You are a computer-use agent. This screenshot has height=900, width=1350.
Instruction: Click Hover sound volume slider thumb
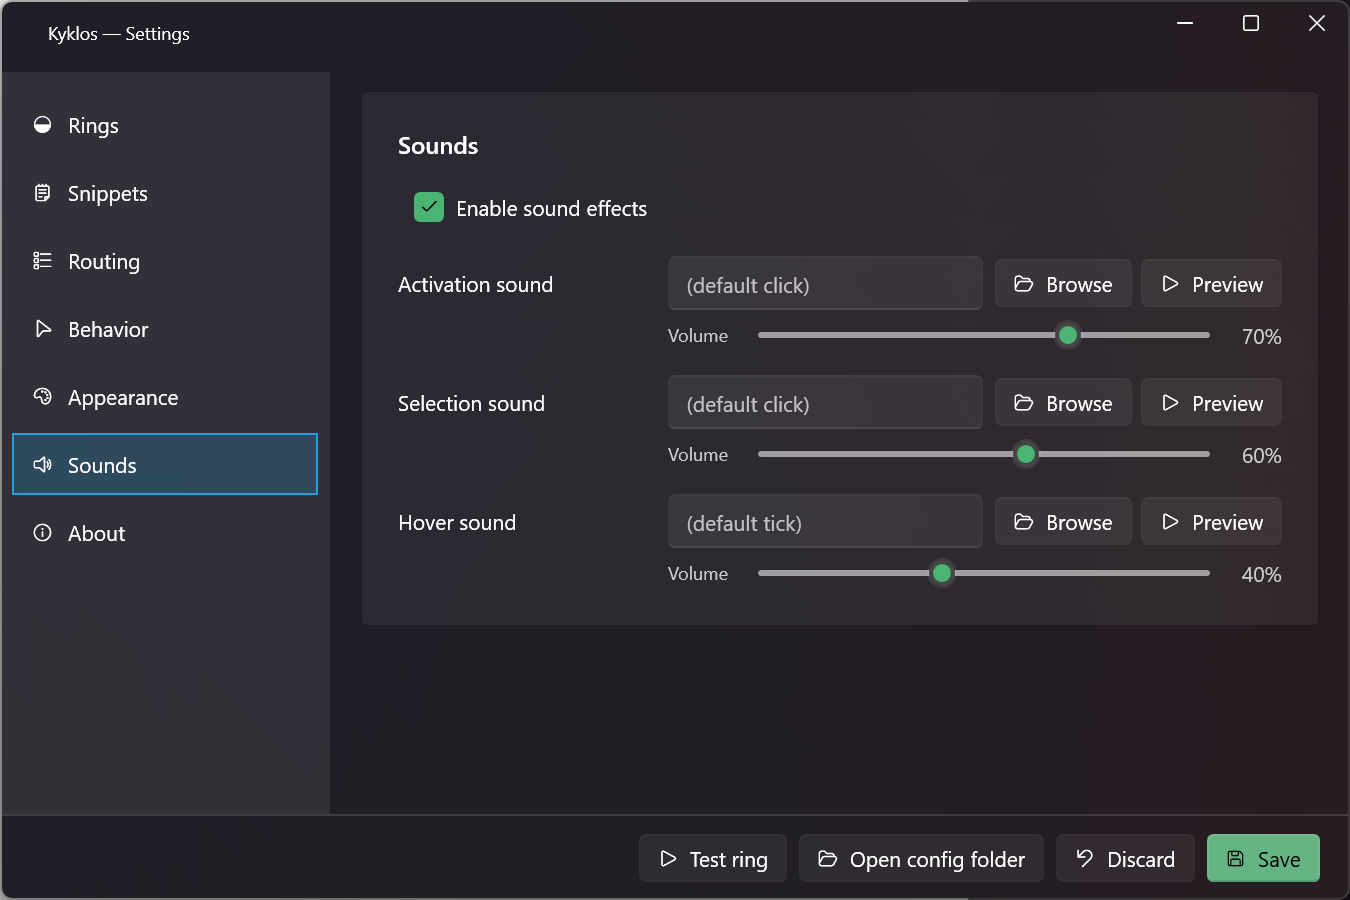[941, 573]
